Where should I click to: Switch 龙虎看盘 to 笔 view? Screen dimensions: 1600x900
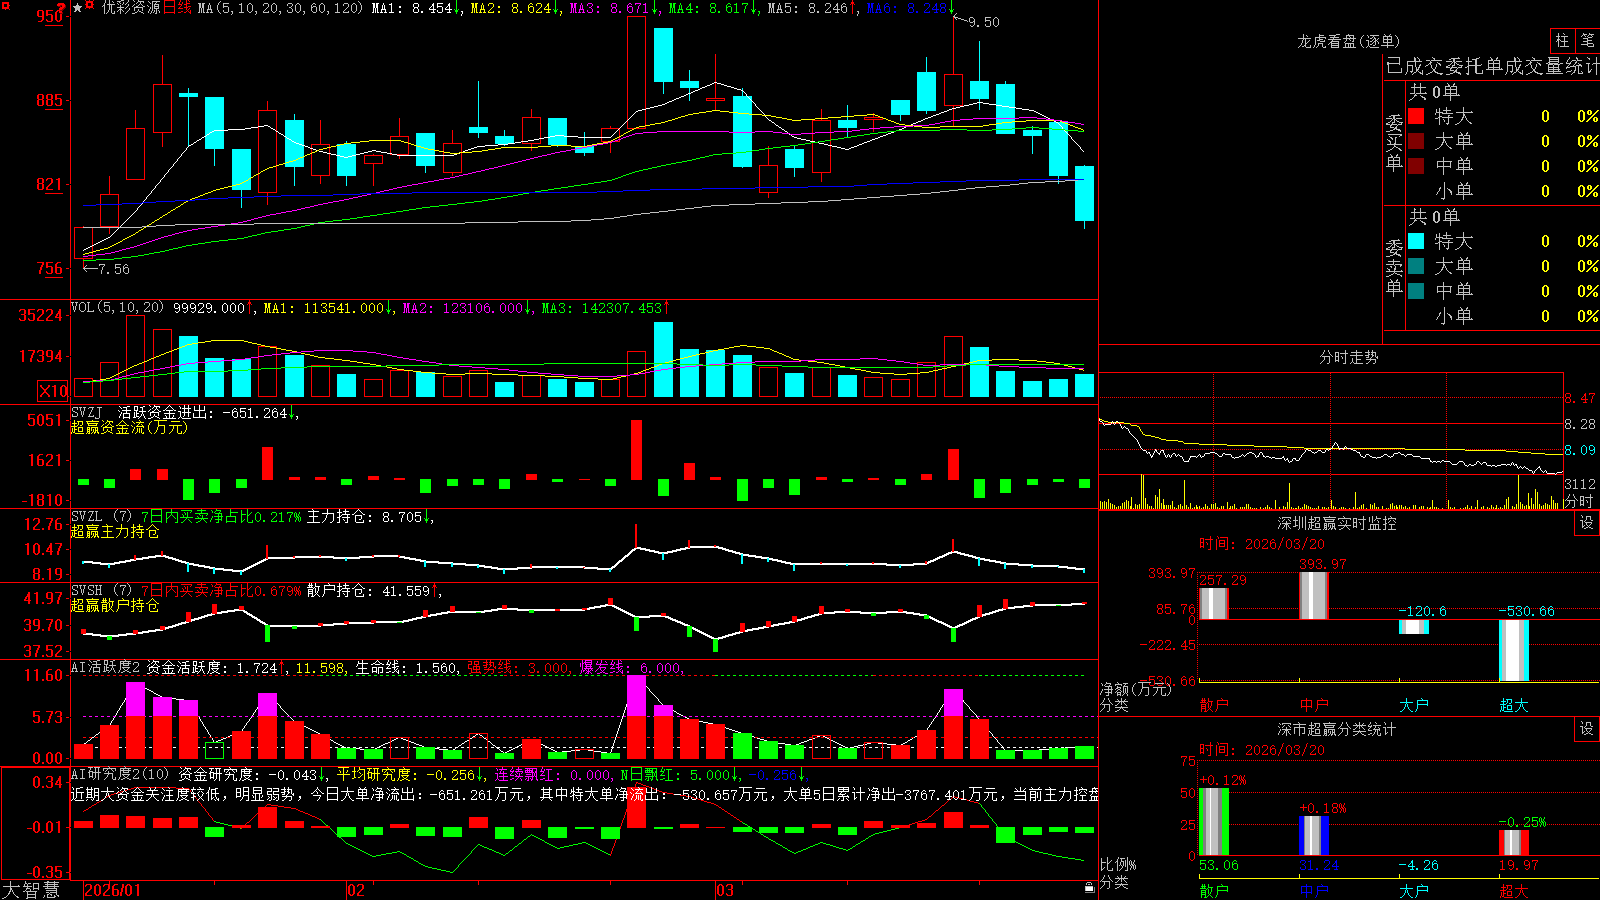(x=1588, y=40)
